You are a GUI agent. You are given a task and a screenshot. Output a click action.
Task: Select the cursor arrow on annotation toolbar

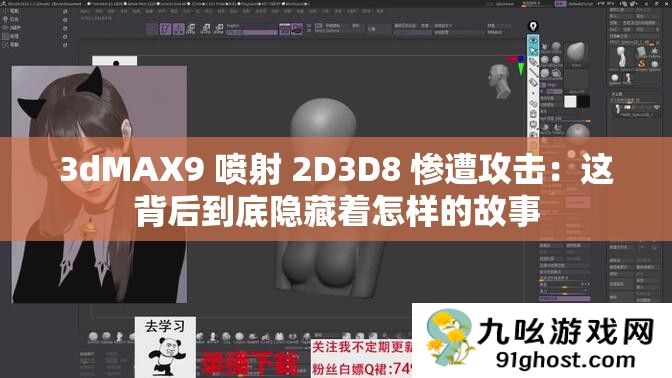tap(533, 51)
